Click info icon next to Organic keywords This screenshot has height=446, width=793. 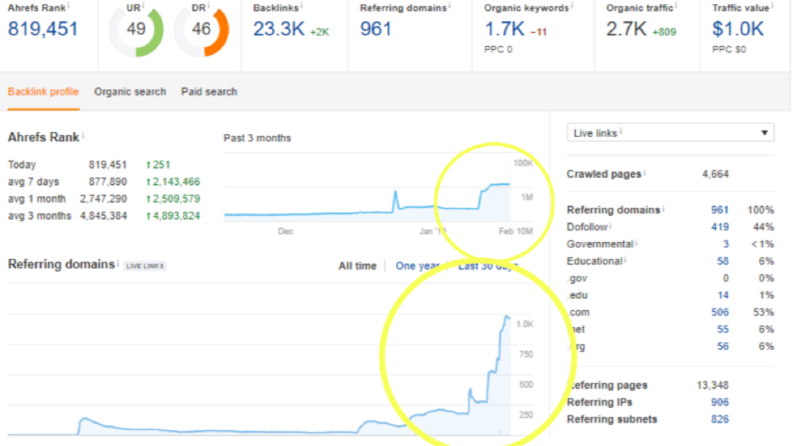point(572,6)
